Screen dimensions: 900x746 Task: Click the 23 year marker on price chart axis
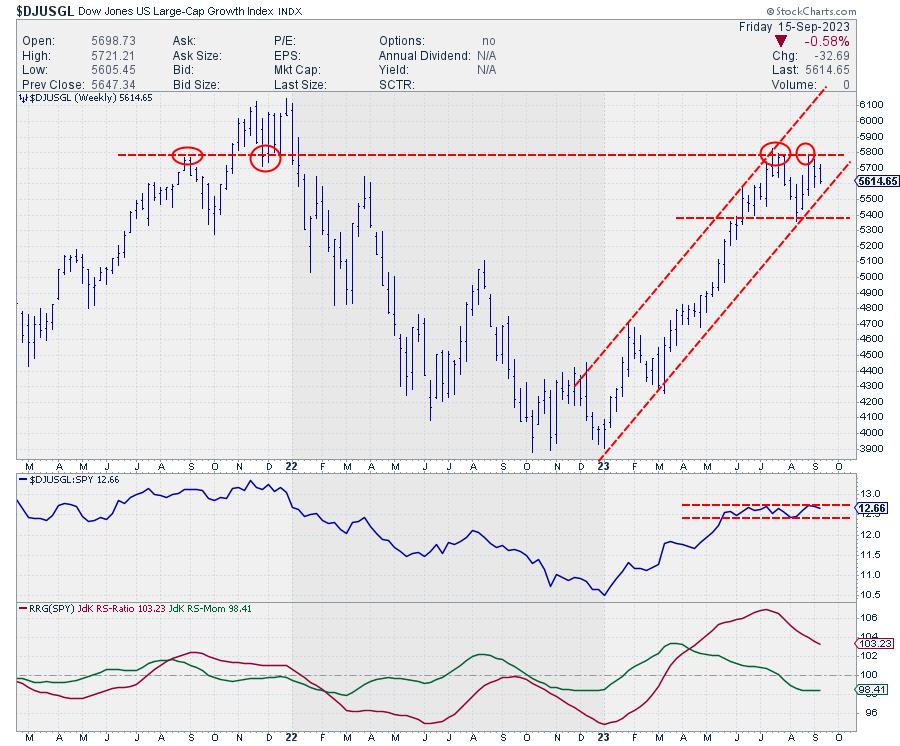click(x=602, y=466)
